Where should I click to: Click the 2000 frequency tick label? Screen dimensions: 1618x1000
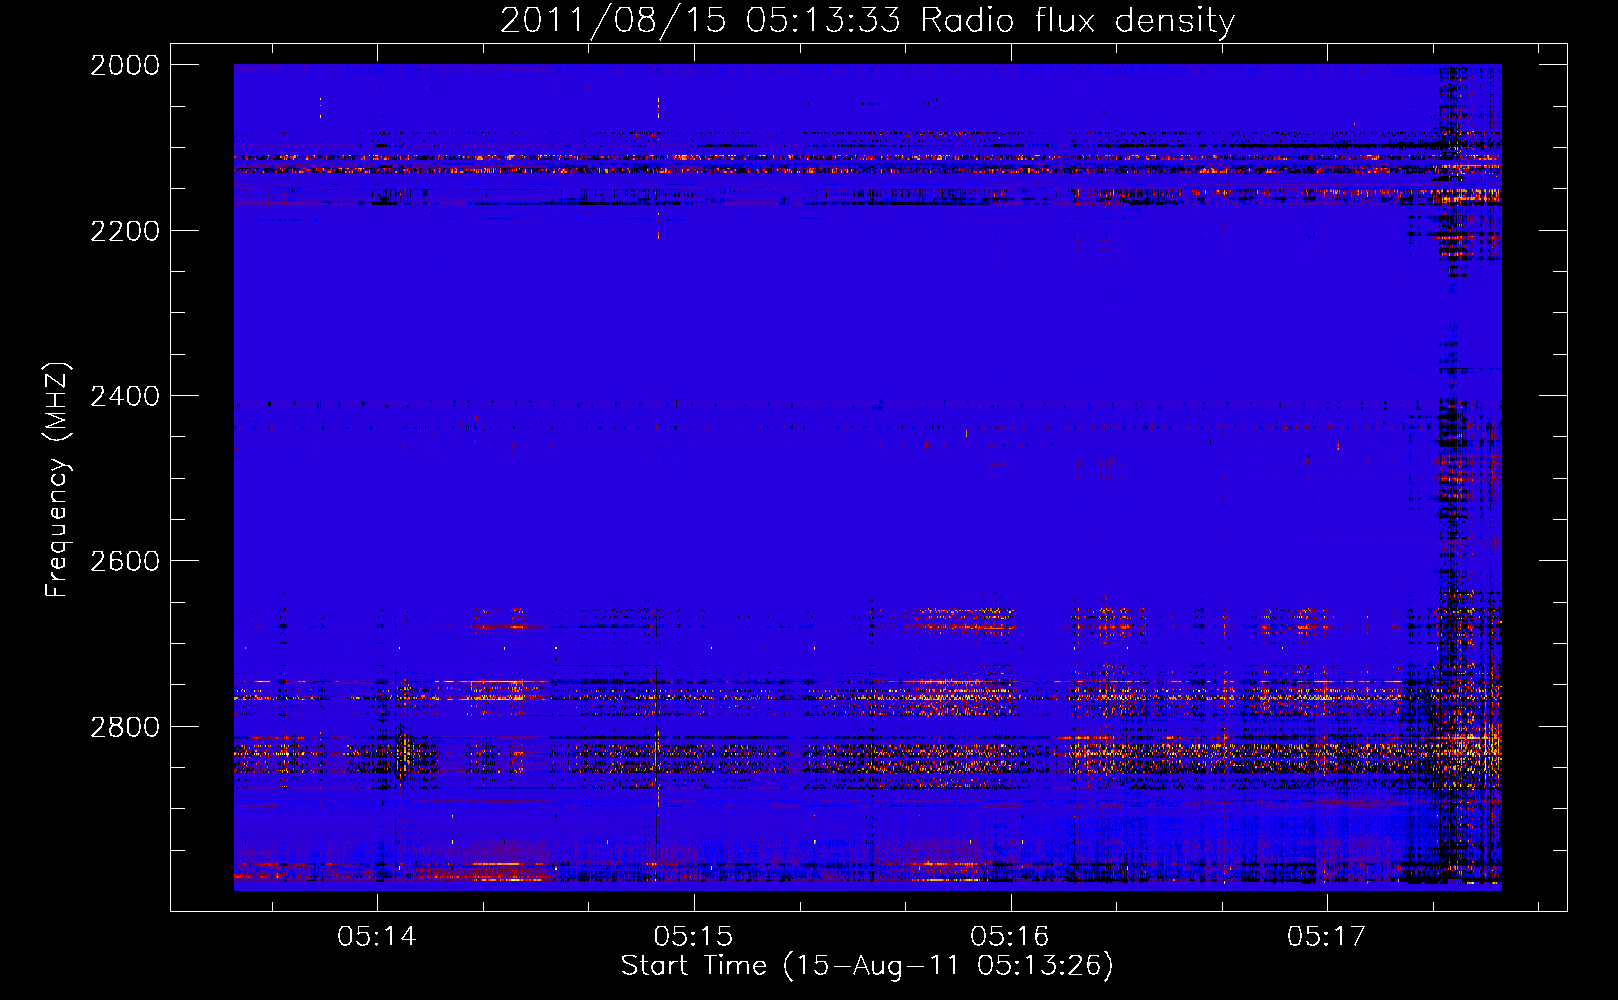[x=125, y=65]
